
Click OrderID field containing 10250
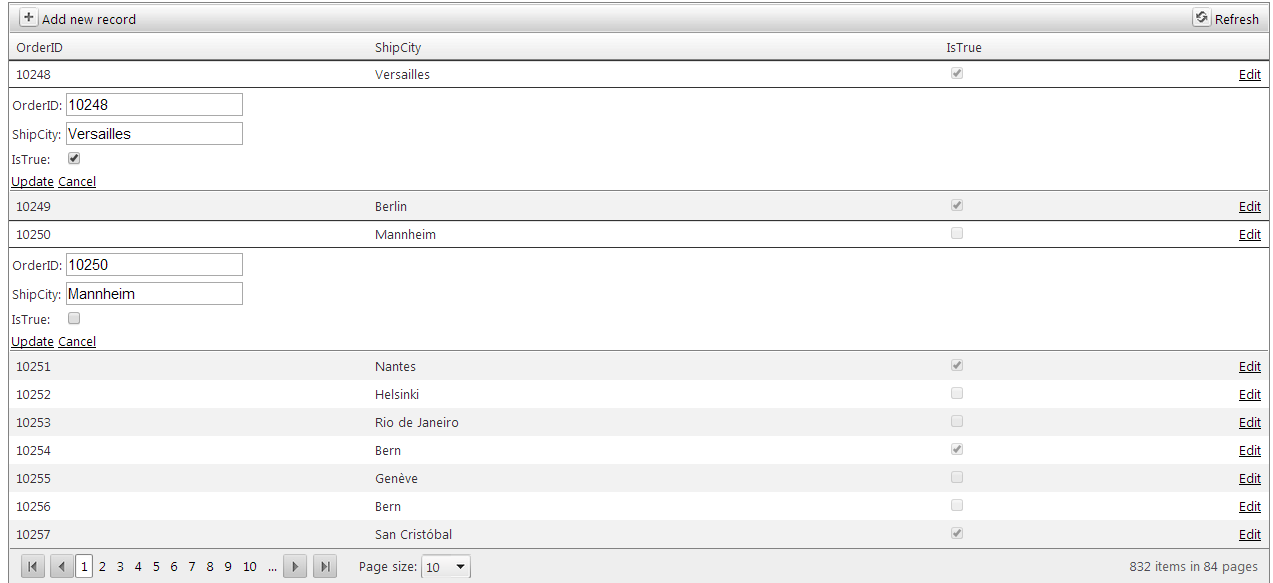pyautogui.click(x=154, y=265)
